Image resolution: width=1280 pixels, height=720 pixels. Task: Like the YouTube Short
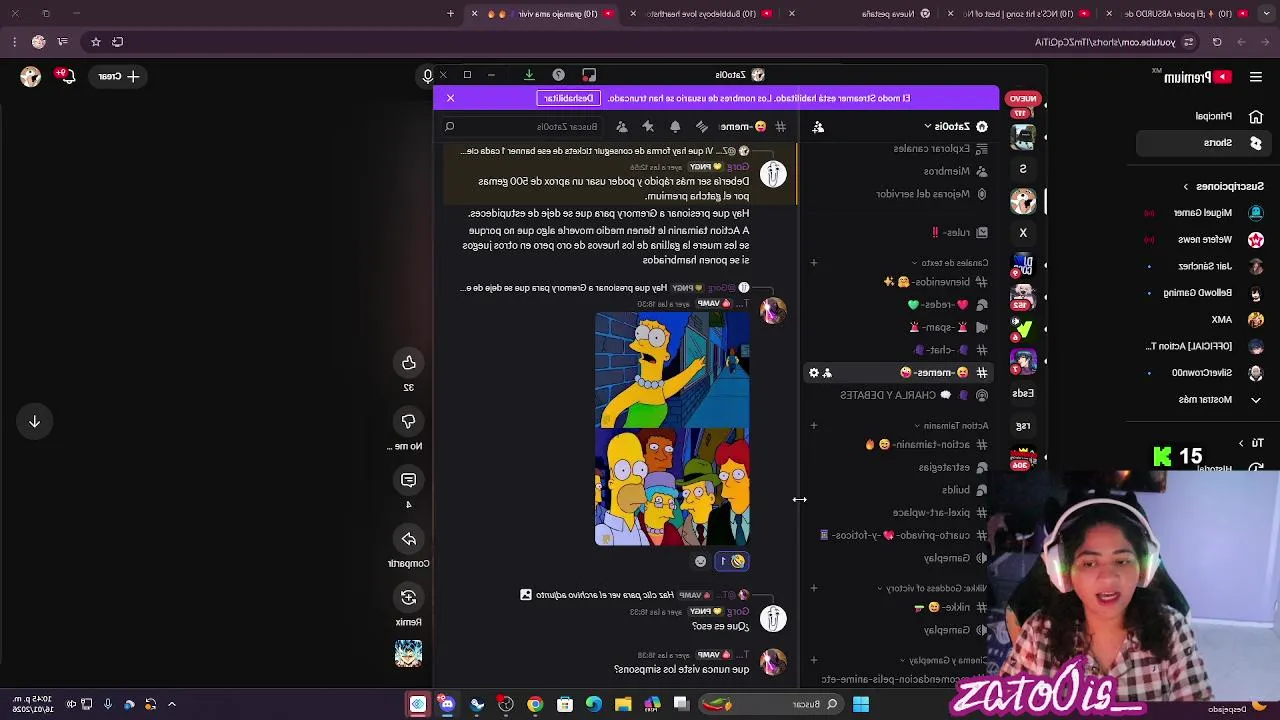click(408, 363)
